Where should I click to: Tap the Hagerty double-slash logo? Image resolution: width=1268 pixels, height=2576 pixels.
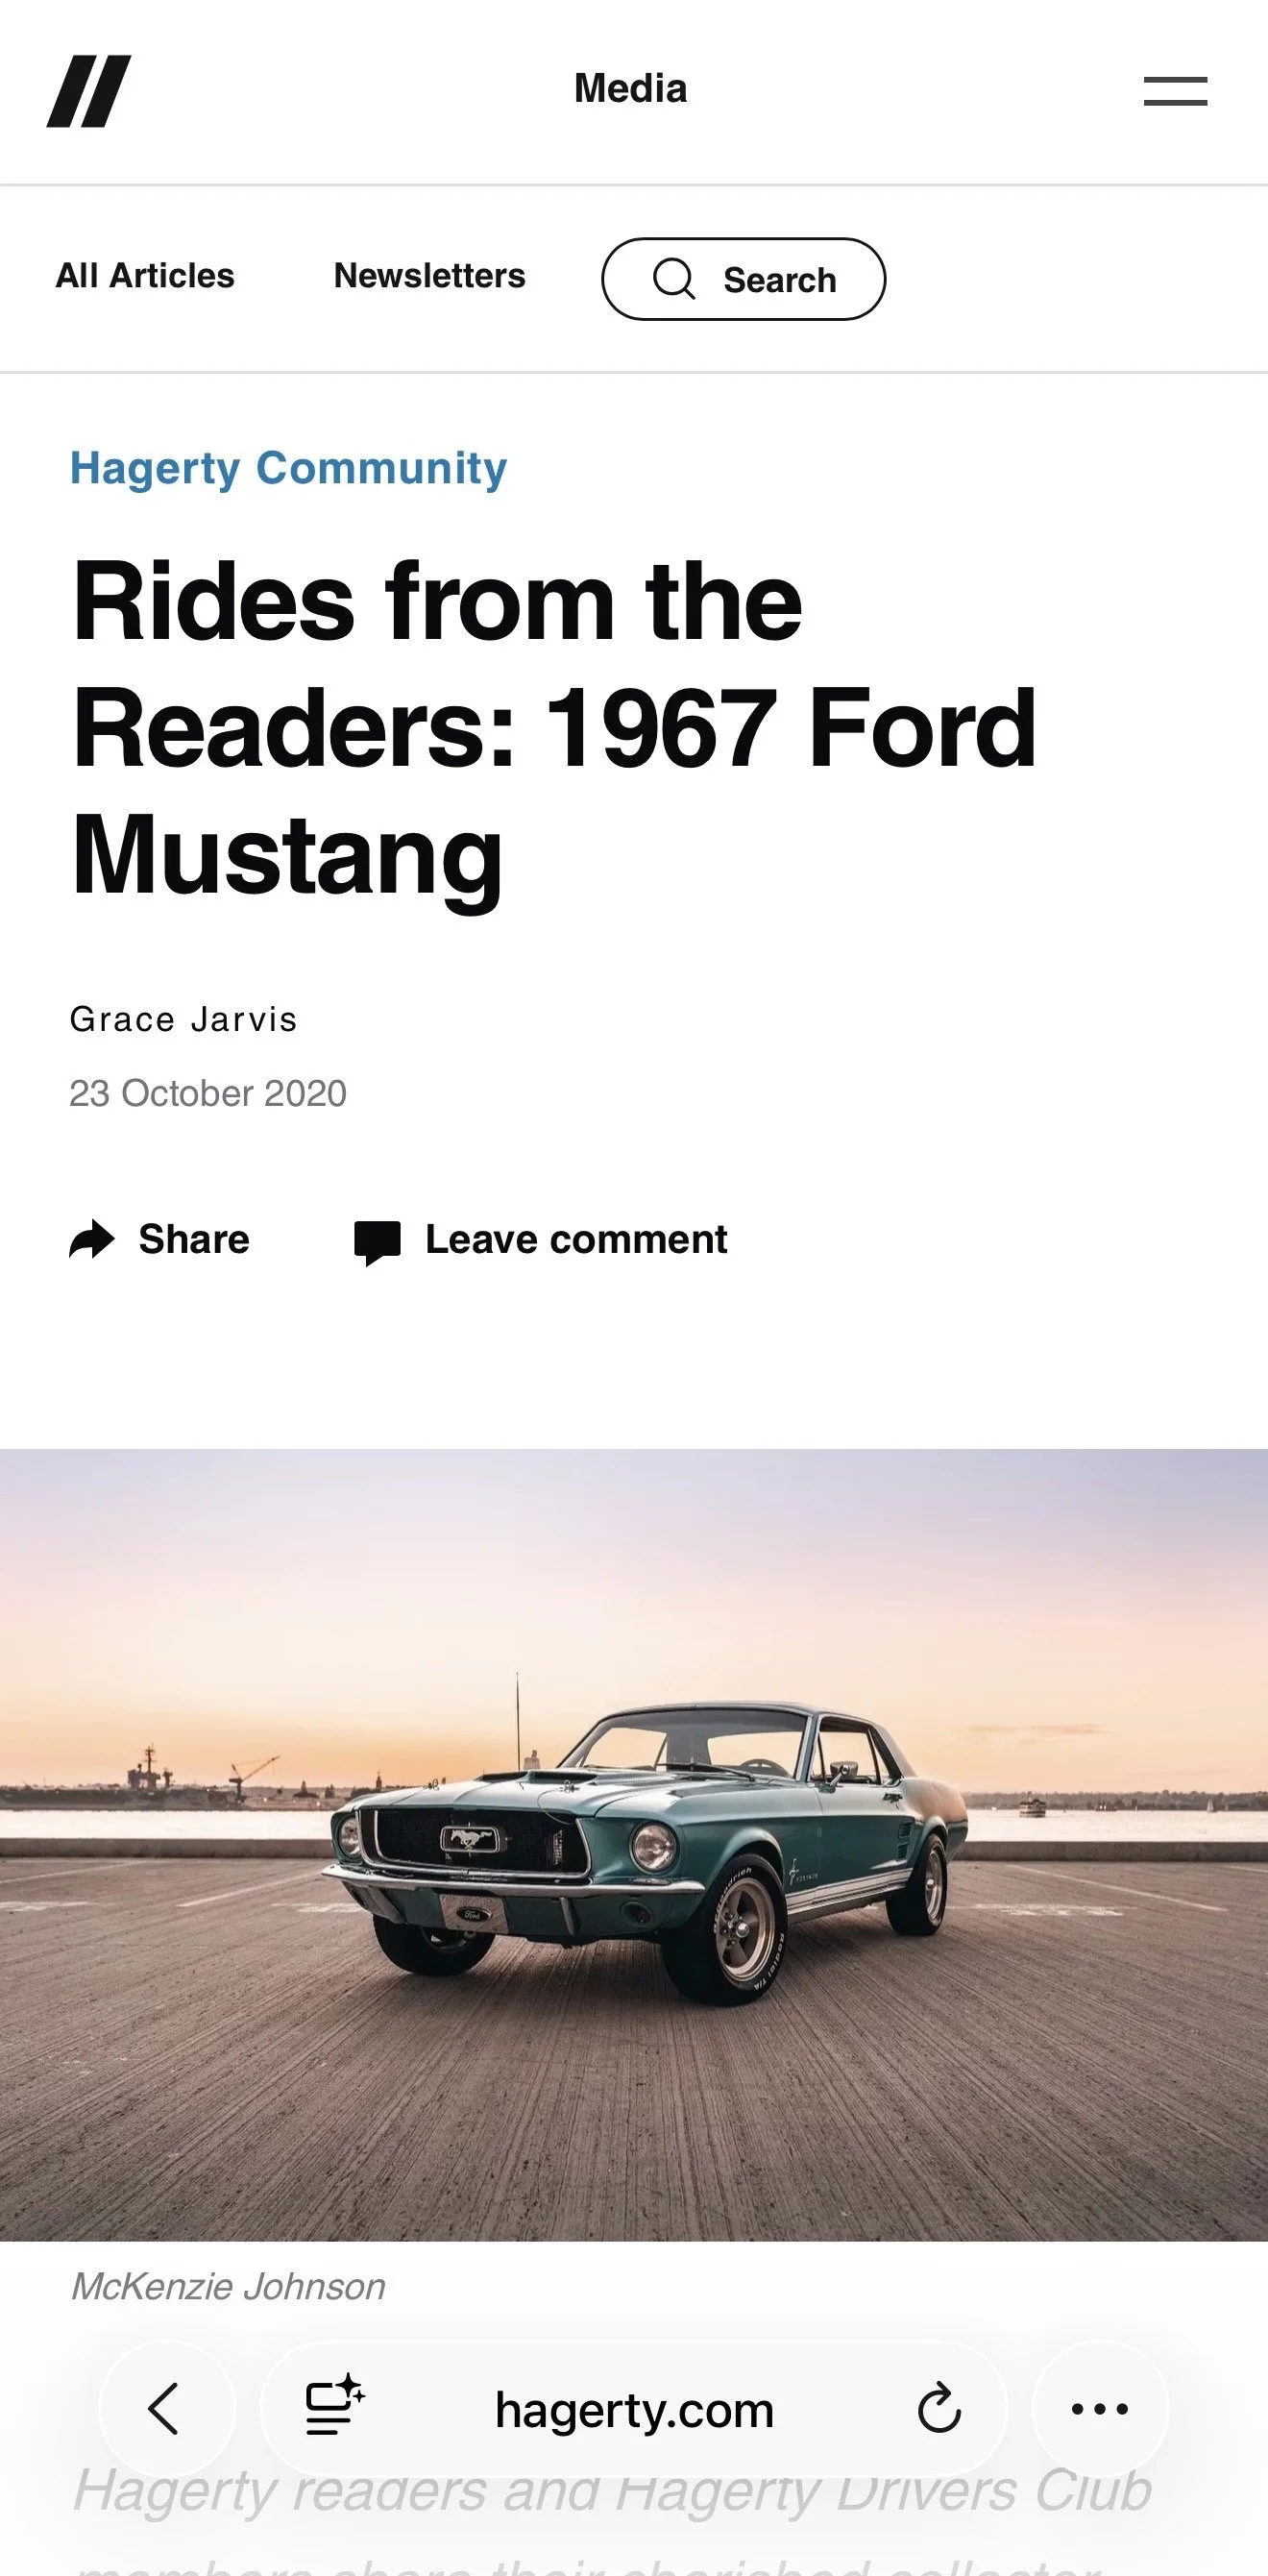89,91
